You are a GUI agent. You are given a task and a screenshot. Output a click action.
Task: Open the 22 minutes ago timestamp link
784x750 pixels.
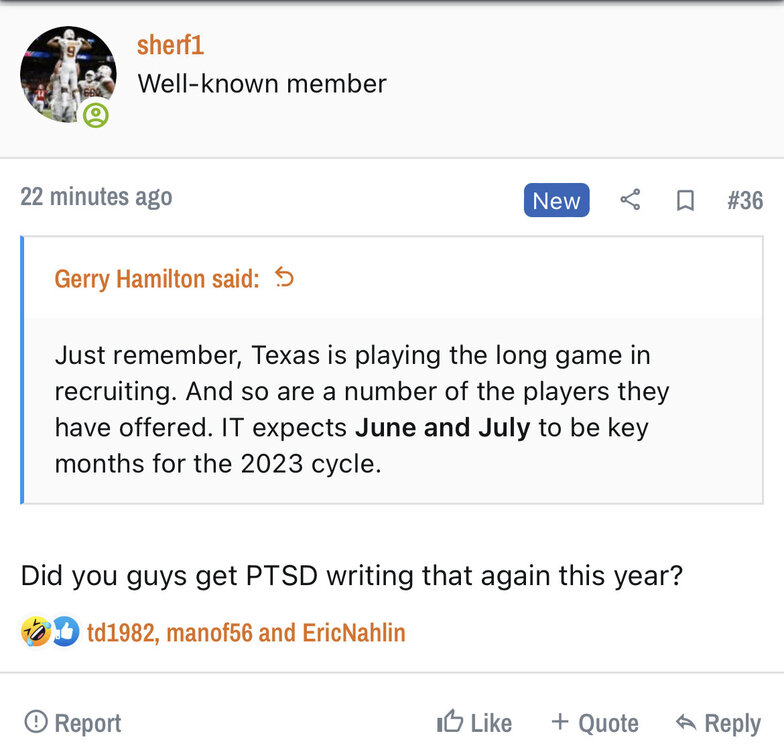point(96,197)
